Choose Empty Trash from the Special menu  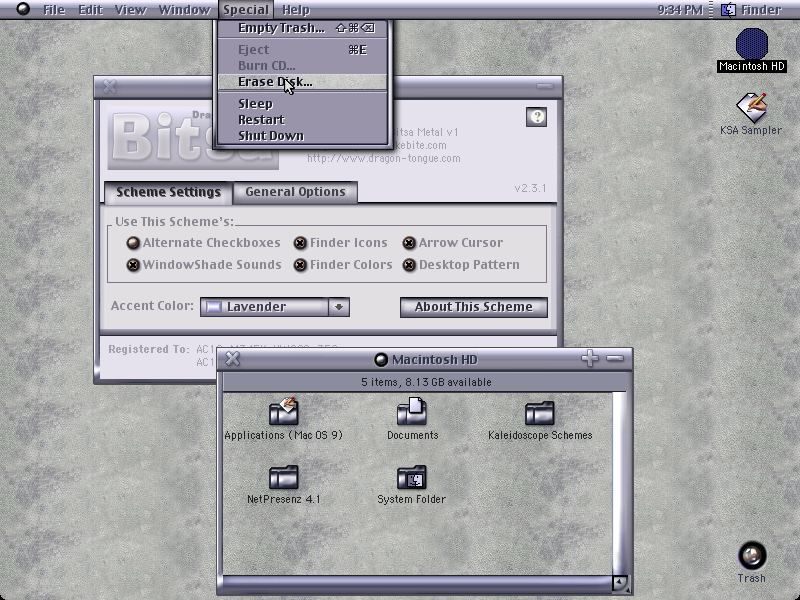click(303, 28)
